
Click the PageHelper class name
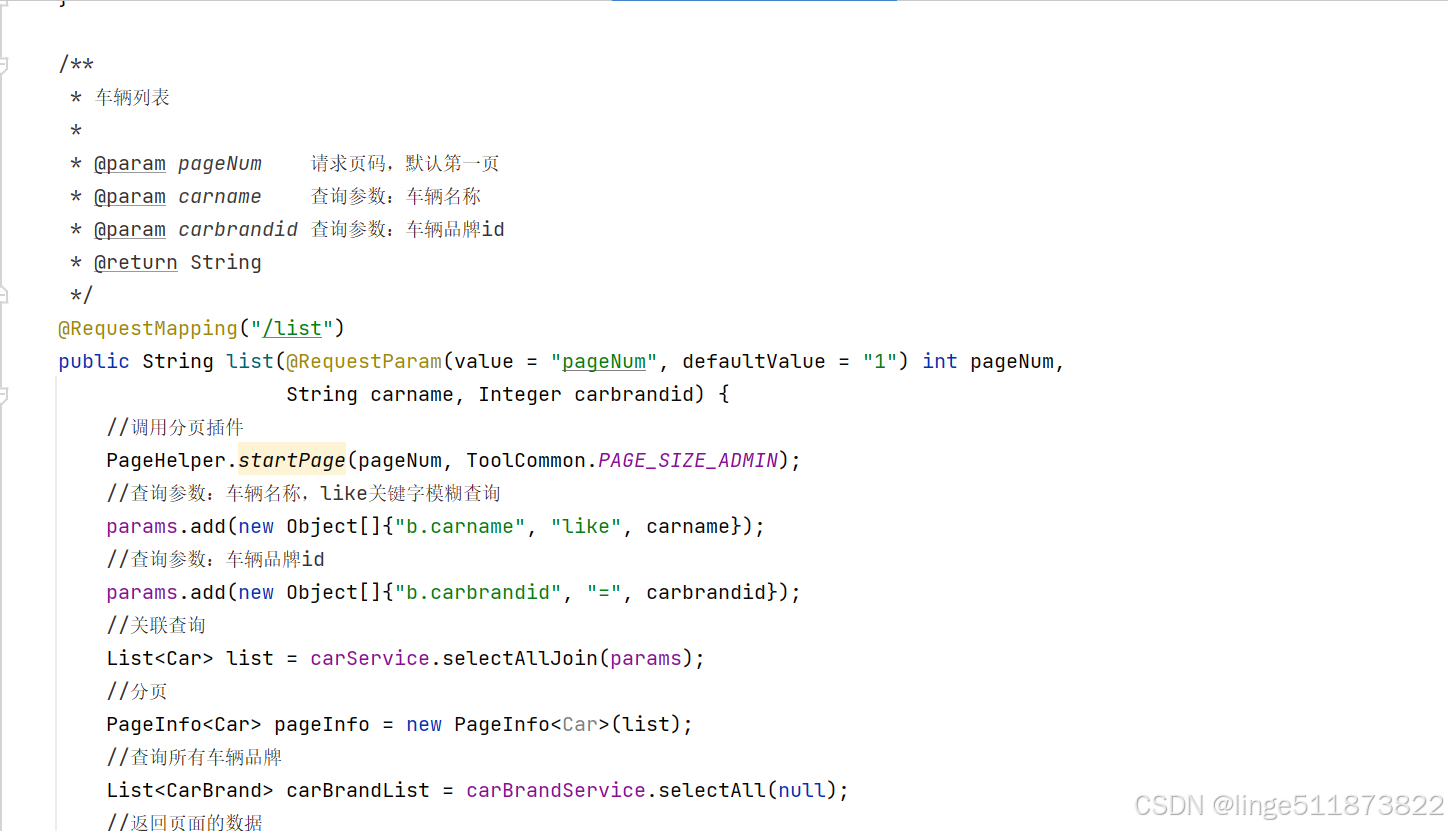pyautogui.click(x=166, y=460)
